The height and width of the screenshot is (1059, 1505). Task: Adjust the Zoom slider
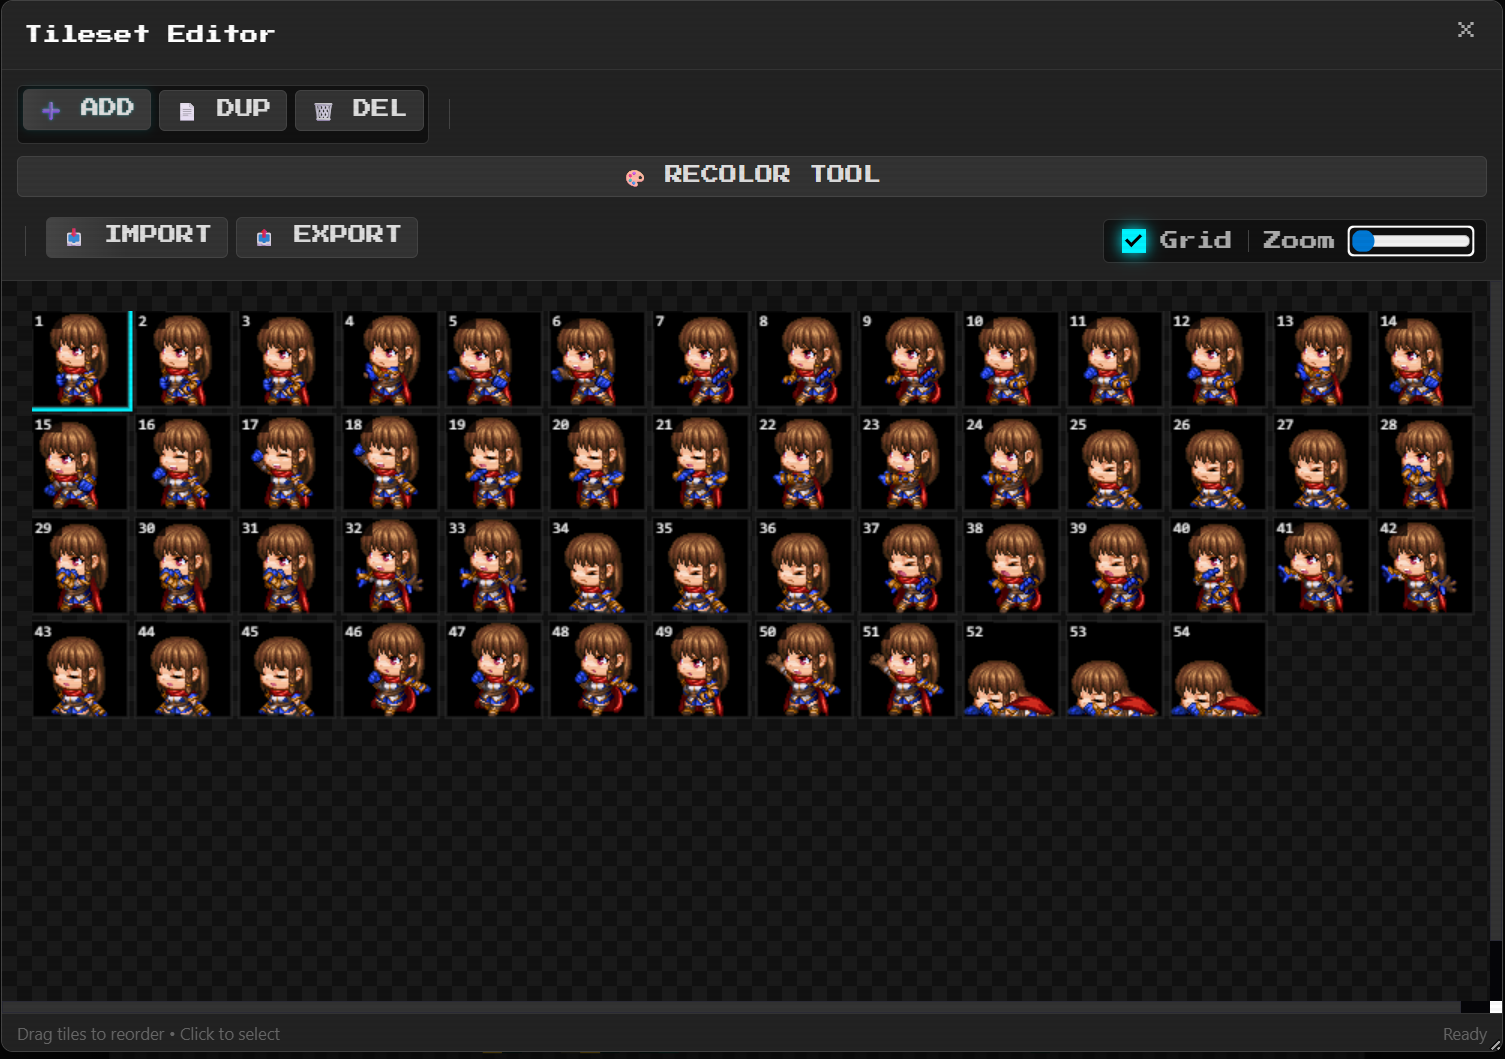click(x=1411, y=241)
